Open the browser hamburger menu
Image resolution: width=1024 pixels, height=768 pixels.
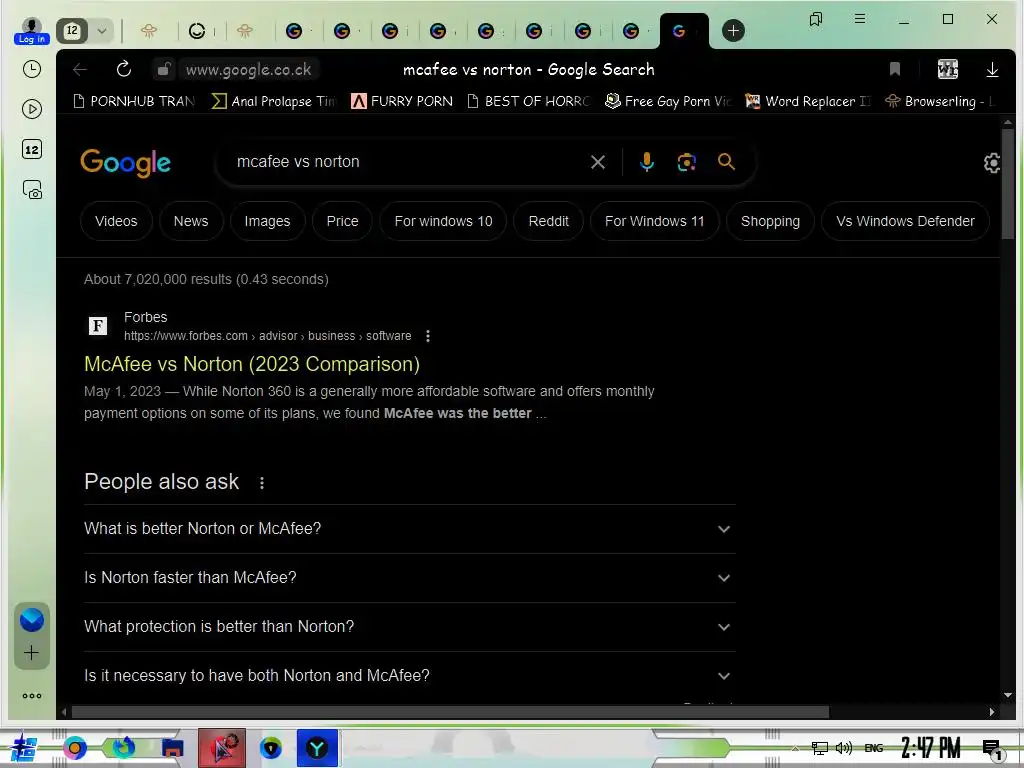click(860, 19)
